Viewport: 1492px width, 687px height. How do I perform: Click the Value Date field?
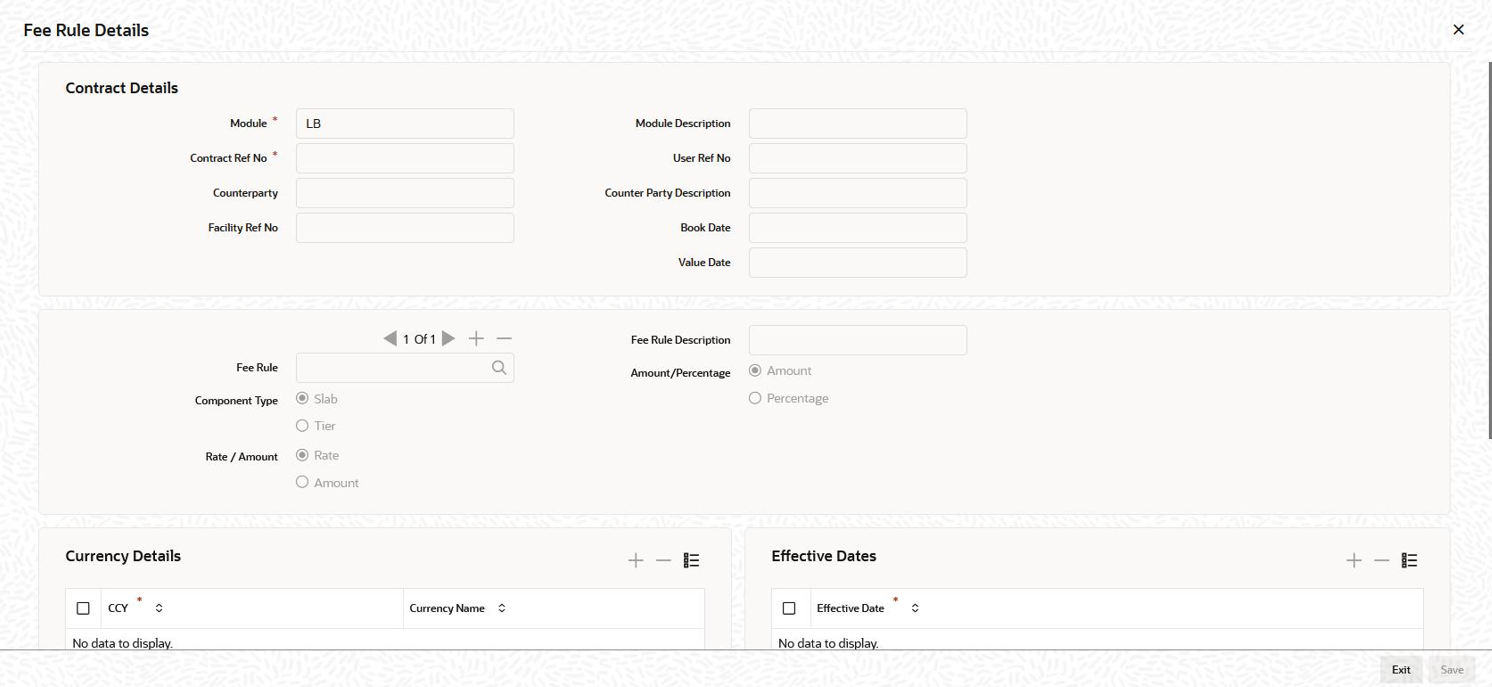pos(858,263)
